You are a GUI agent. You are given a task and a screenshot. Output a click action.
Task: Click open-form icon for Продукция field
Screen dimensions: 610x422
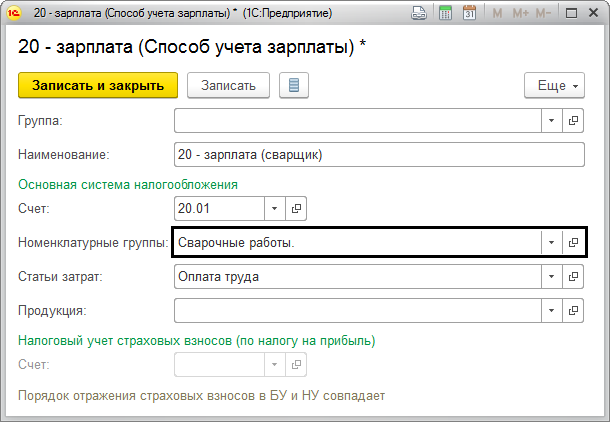(574, 310)
